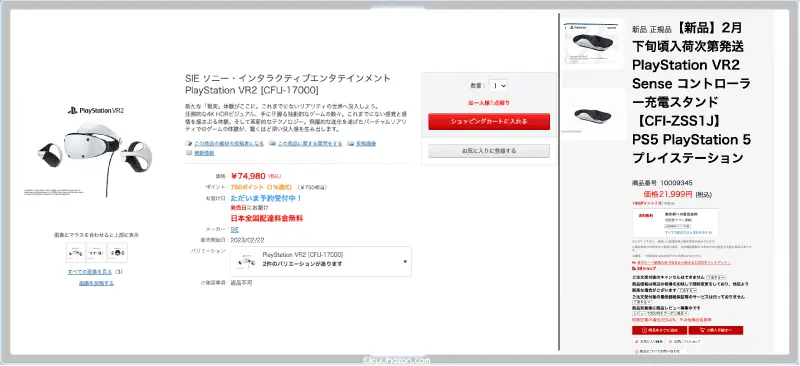Image resolution: width=800 pixels, height=366 pixels.
Task: Click the pencil icon beside first-reviewer link
Action: click(x=189, y=144)
